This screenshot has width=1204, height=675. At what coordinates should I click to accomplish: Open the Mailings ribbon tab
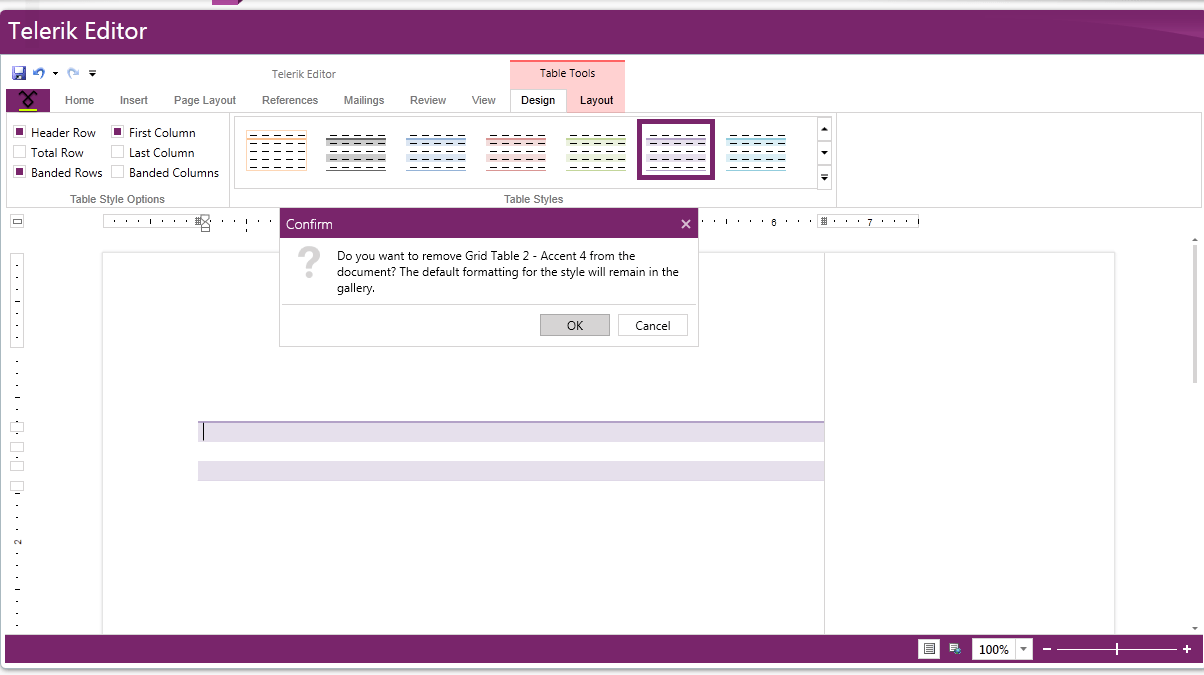point(364,100)
